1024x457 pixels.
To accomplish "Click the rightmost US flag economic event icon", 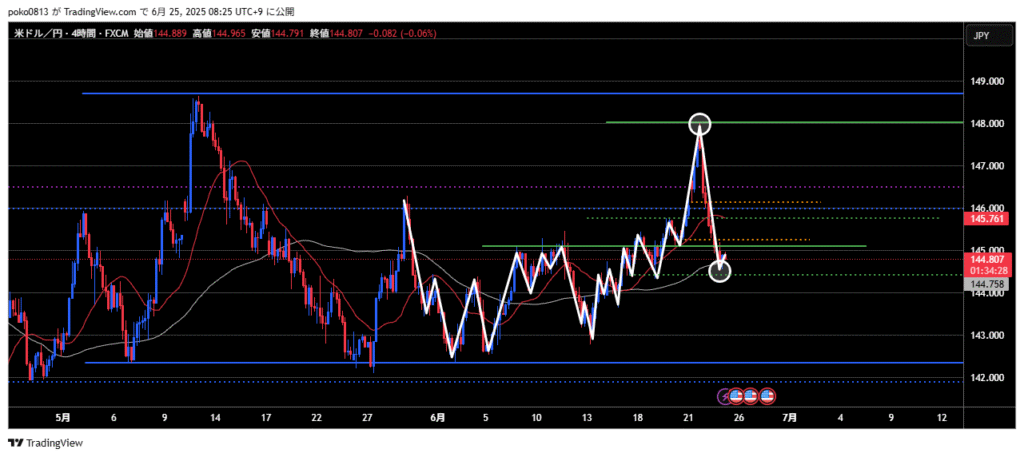I will 767,396.
